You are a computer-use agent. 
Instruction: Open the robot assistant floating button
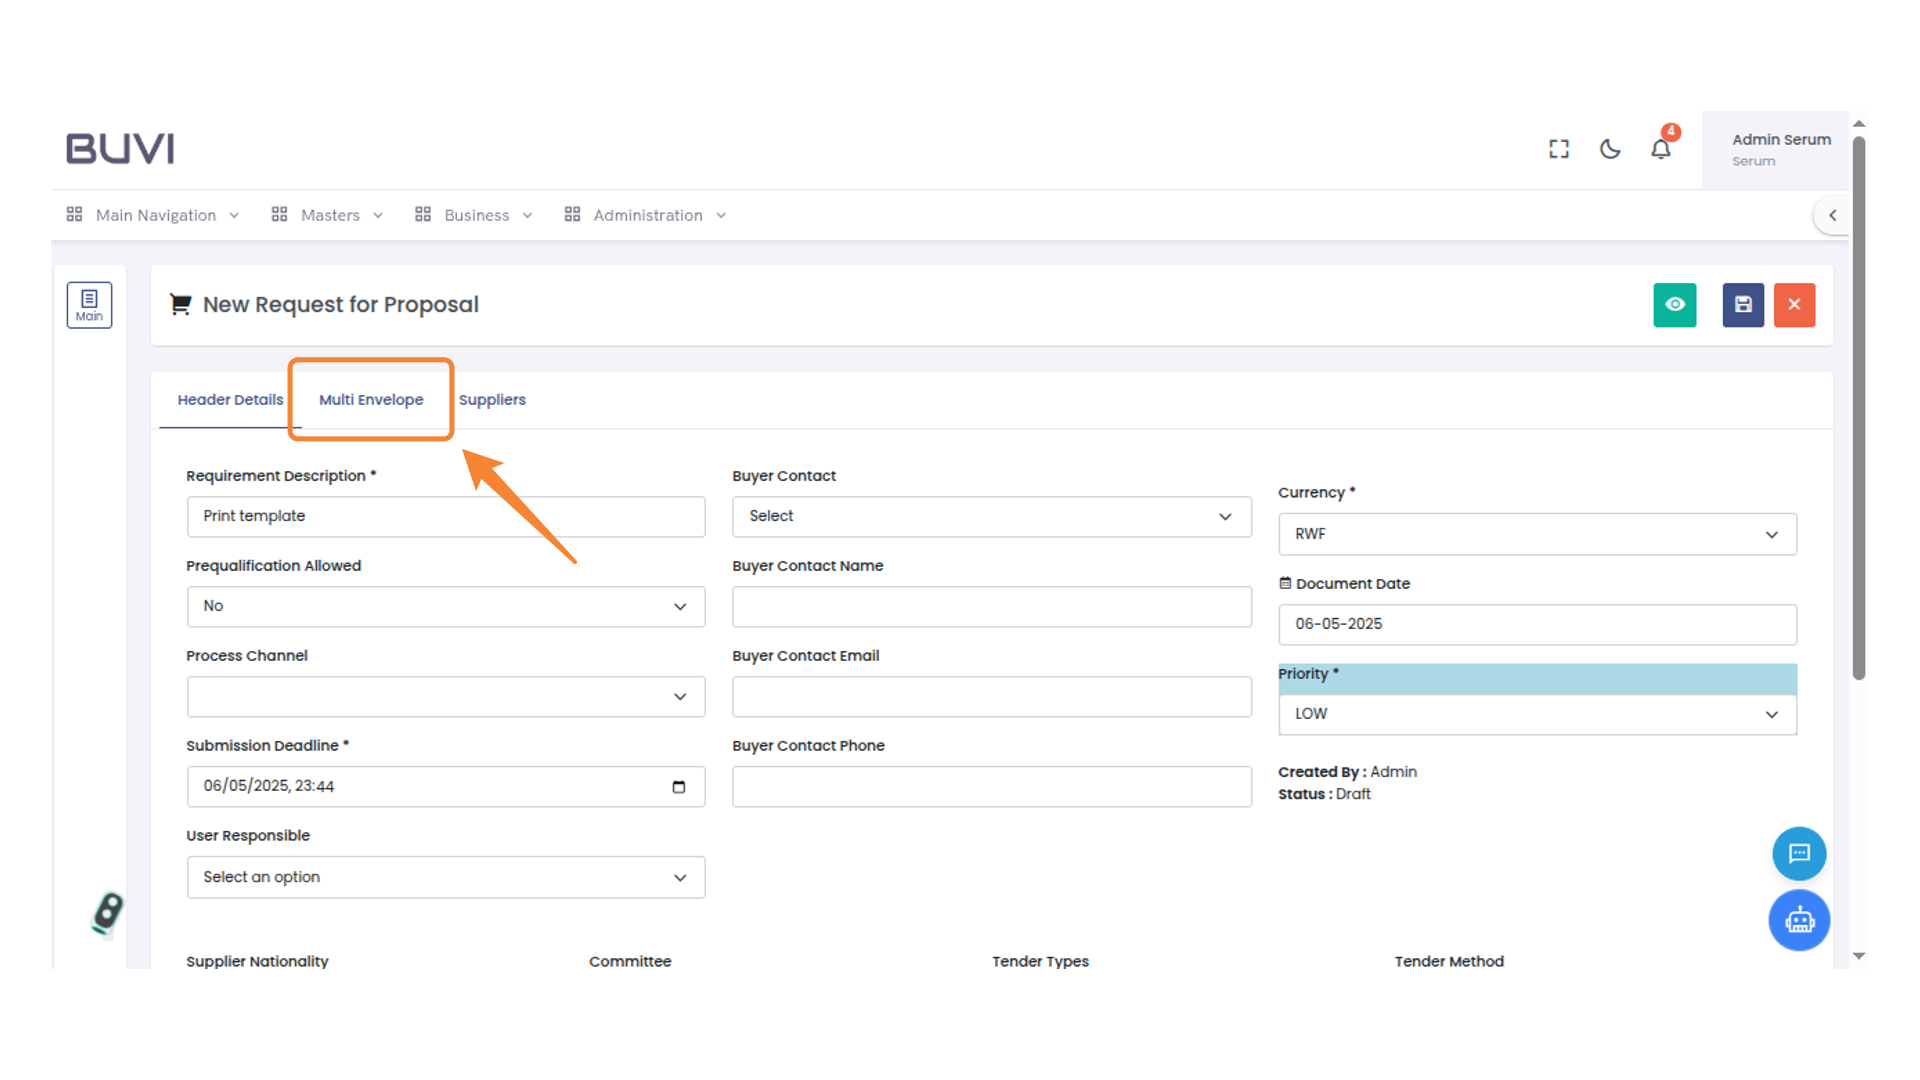coord(1798,920)
